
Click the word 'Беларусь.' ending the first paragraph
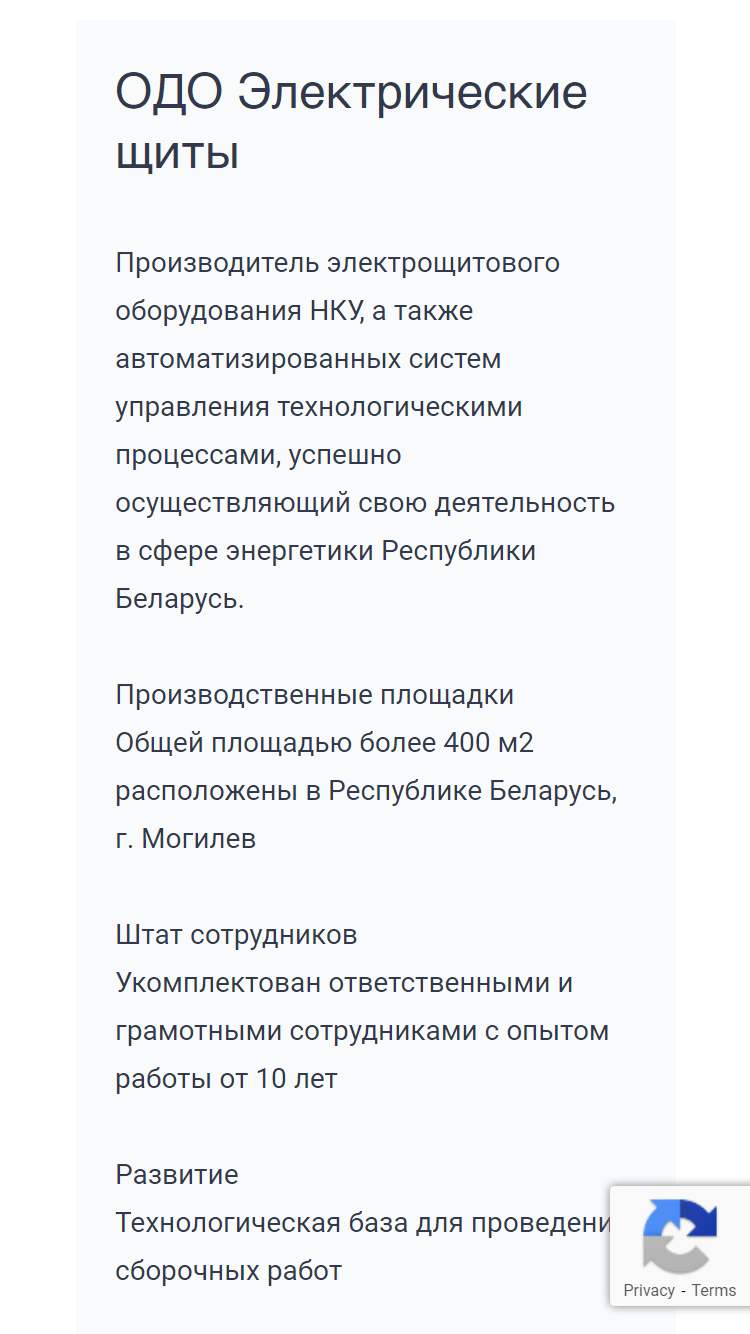click(180, 599)
